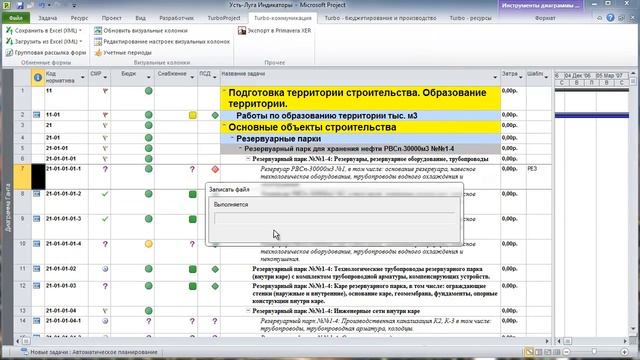Screen dimensions: 640x360
Task: Click the green circle Бюдж indicator in row 1
Action: [149, 91]
